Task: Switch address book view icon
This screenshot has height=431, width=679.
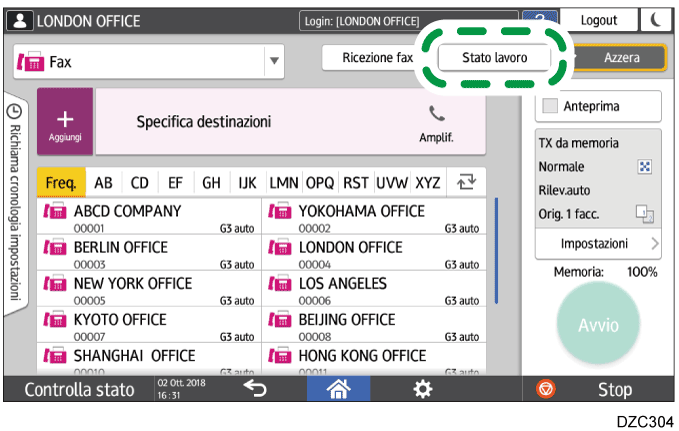Action: pos(465,183)
